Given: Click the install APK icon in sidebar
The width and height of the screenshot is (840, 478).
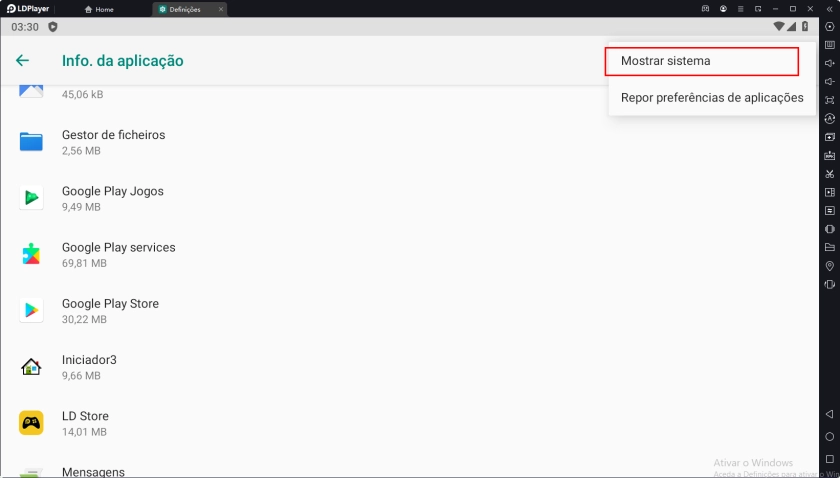Looking at the screenshot, I should [830, 155].
